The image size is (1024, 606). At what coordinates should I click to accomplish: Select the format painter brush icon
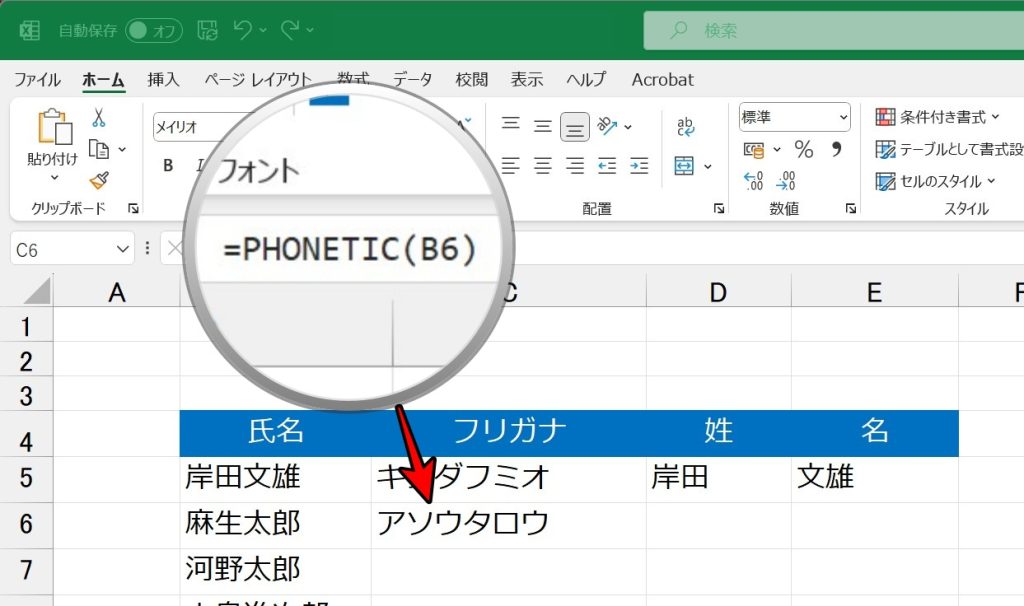point(99,181)
